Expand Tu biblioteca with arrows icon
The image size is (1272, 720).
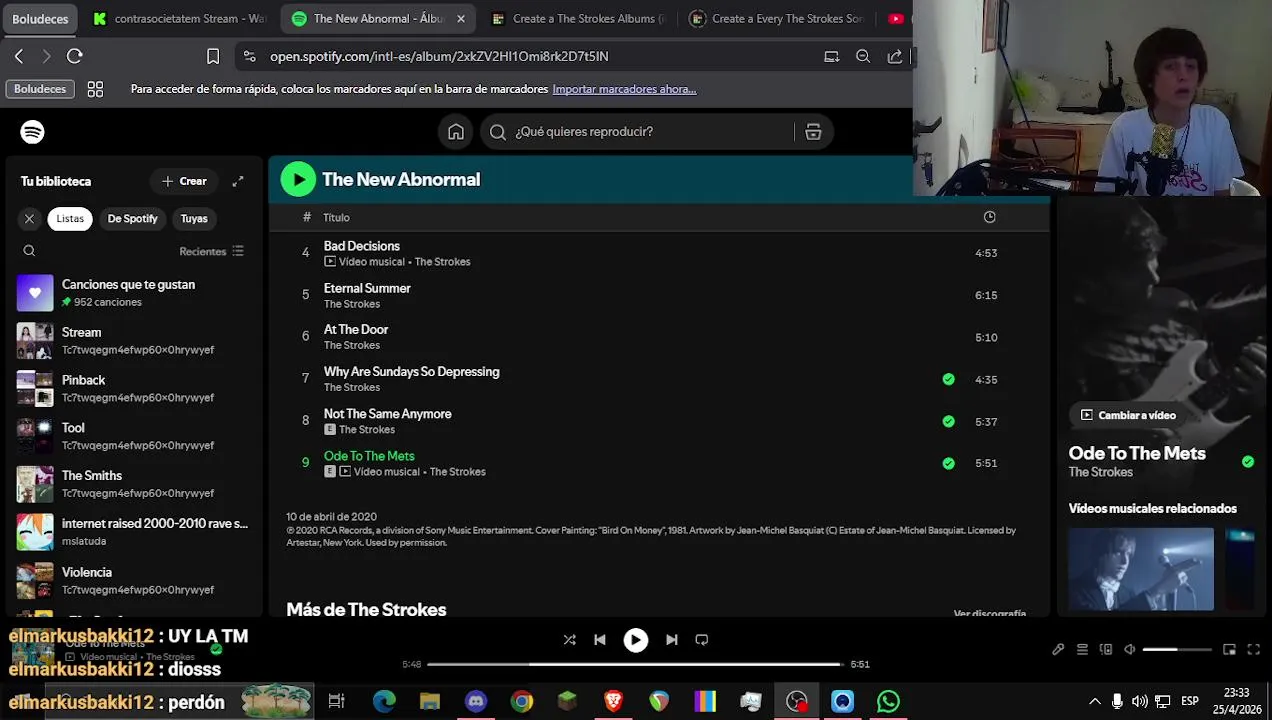pyautogui.click(x=238, y=181)
